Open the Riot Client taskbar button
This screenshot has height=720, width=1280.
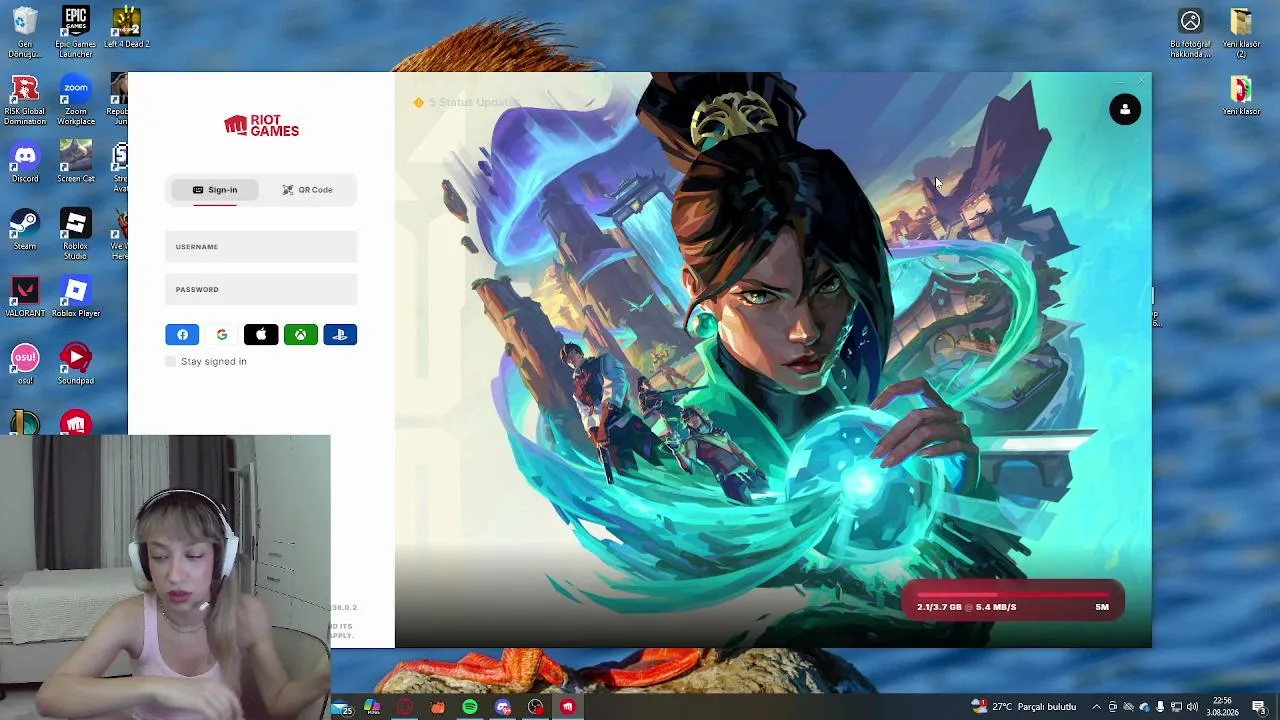coord(568,707)
